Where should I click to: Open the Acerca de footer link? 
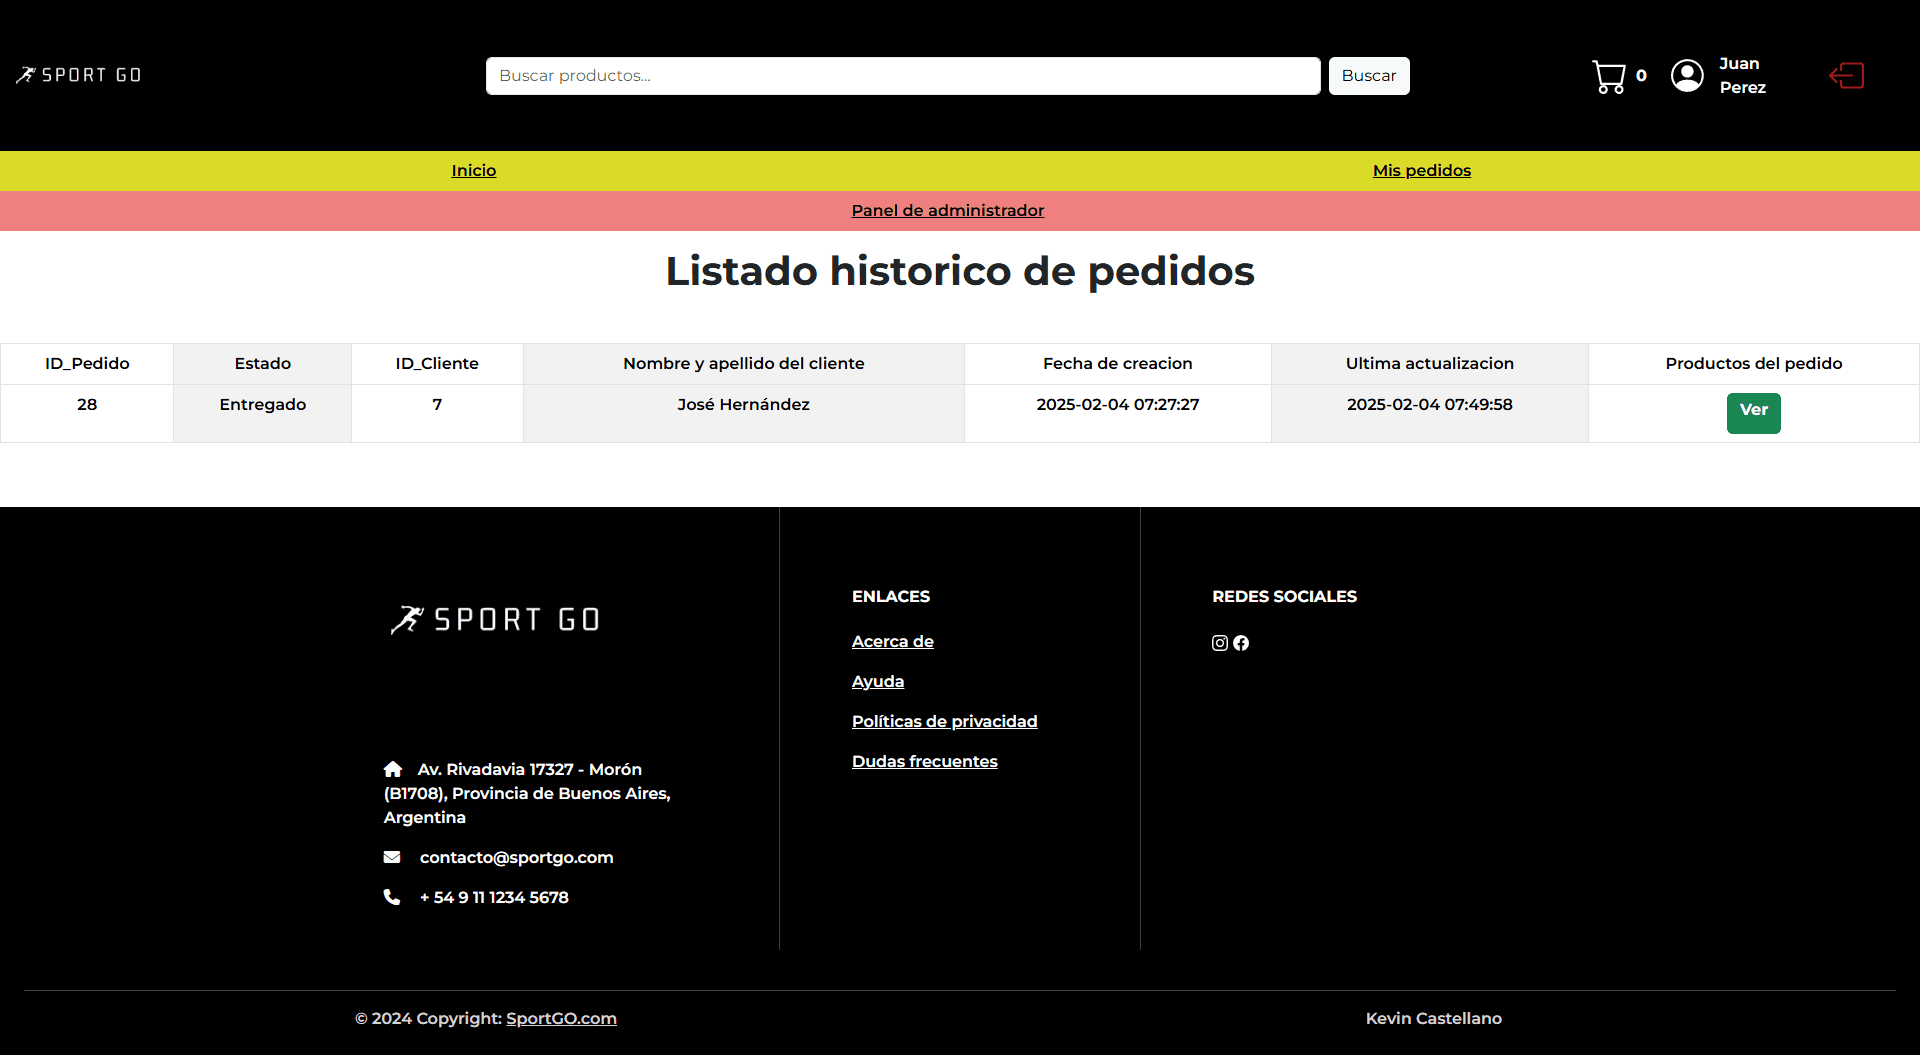tap(892, 642)
